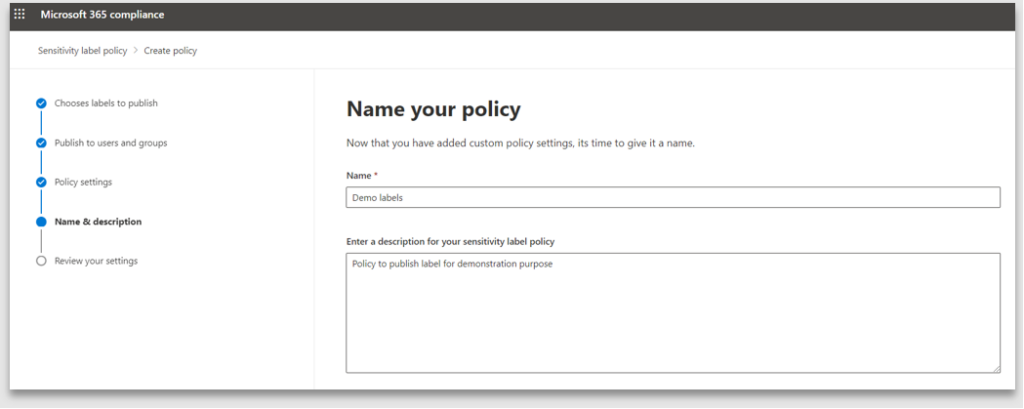1024x409 pixels.
Task: Click the breadcrumb chevron separator
Action: click(136, 51)
